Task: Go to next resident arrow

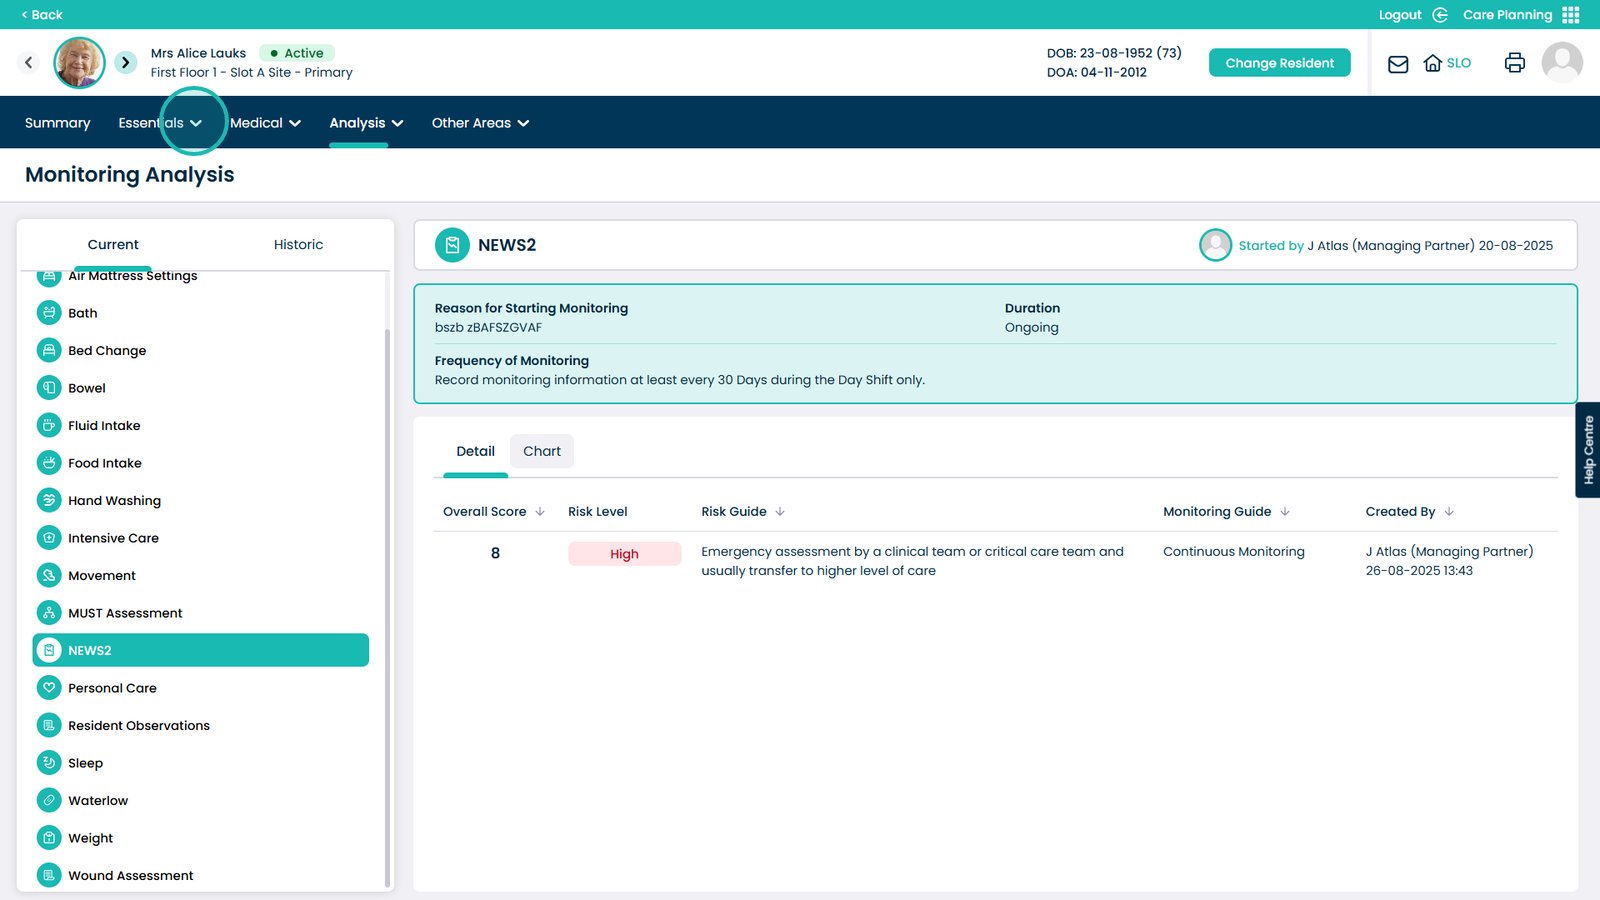Action: click(x=125, y=63)
